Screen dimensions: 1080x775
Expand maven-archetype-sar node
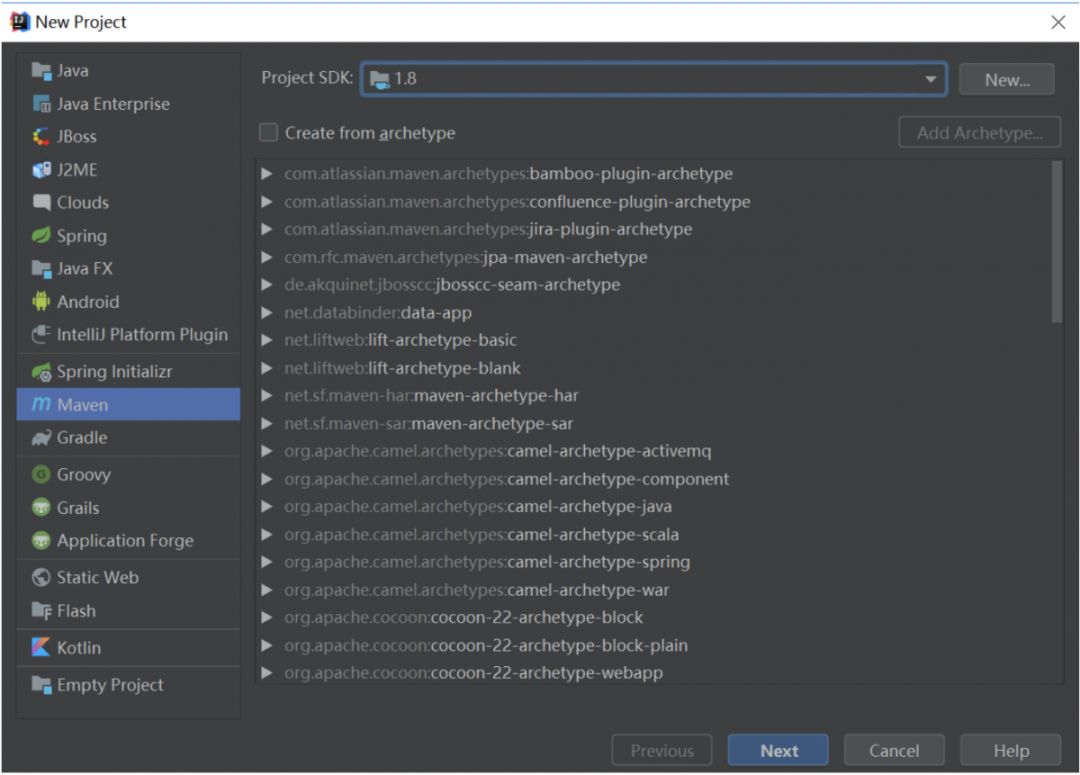click(x=267, y=424)
